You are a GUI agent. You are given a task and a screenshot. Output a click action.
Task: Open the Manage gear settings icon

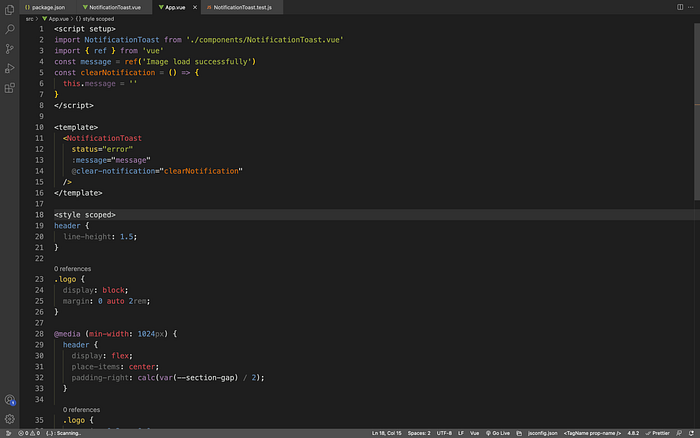point(9,419)
